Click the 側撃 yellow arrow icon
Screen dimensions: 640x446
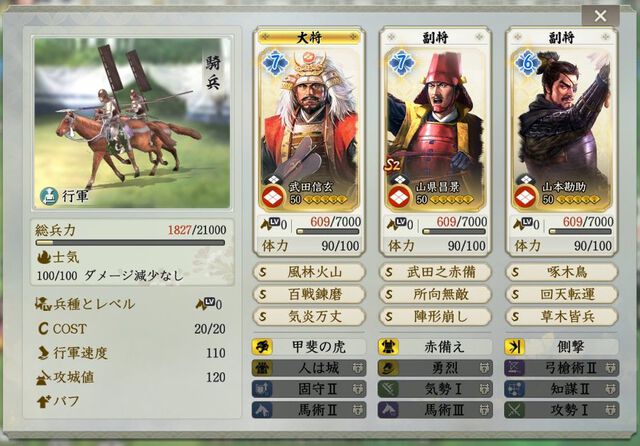(514, 347)
